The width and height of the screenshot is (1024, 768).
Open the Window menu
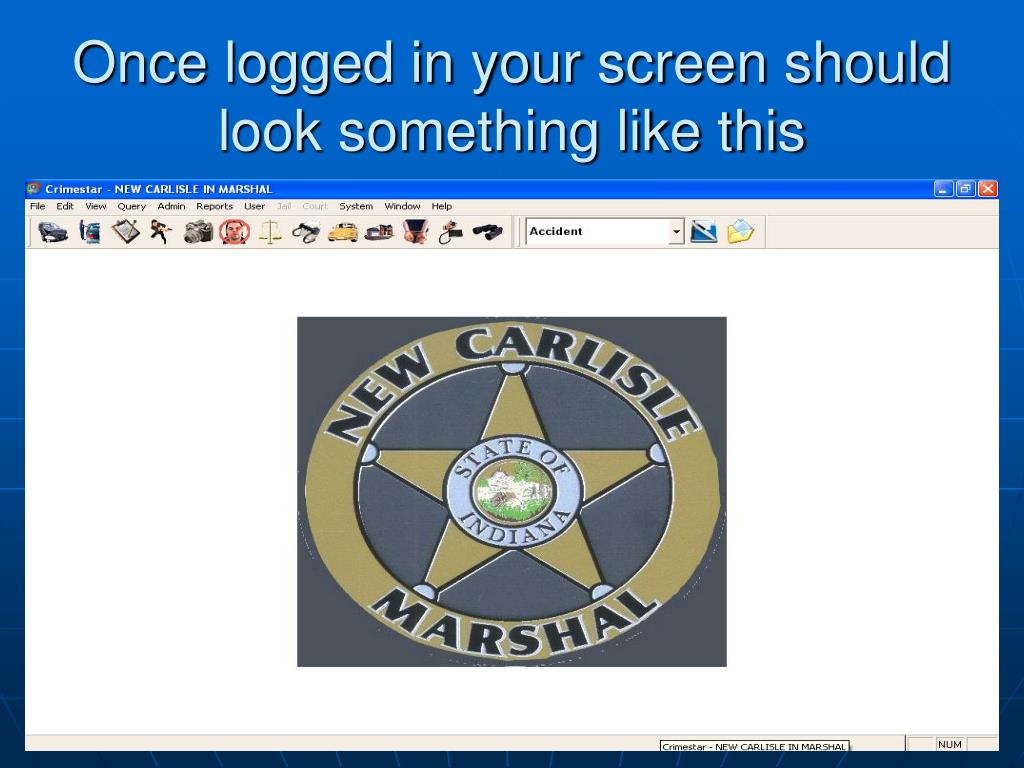402,206
